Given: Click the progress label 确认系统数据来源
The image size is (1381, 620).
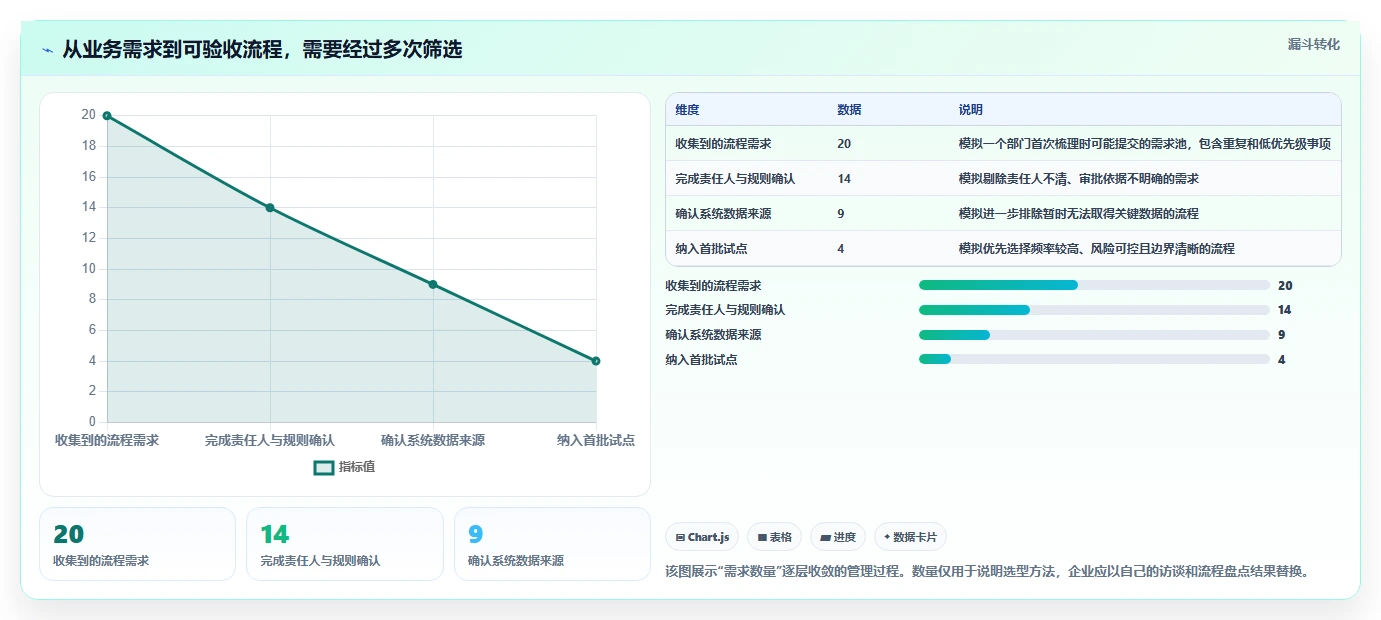Looking at the screenshot, I should [713, 335].
